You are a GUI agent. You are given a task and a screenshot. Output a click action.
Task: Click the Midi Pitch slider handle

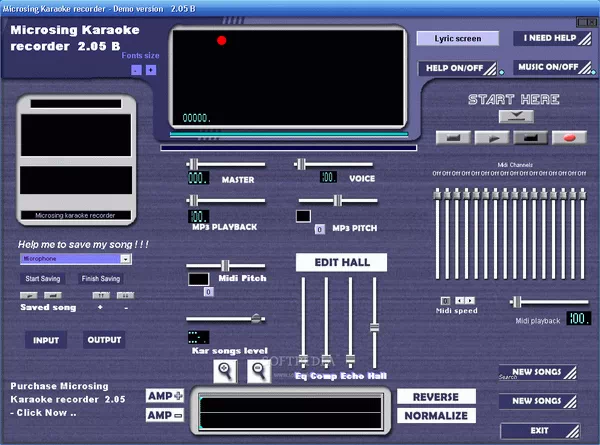(225, 266)
